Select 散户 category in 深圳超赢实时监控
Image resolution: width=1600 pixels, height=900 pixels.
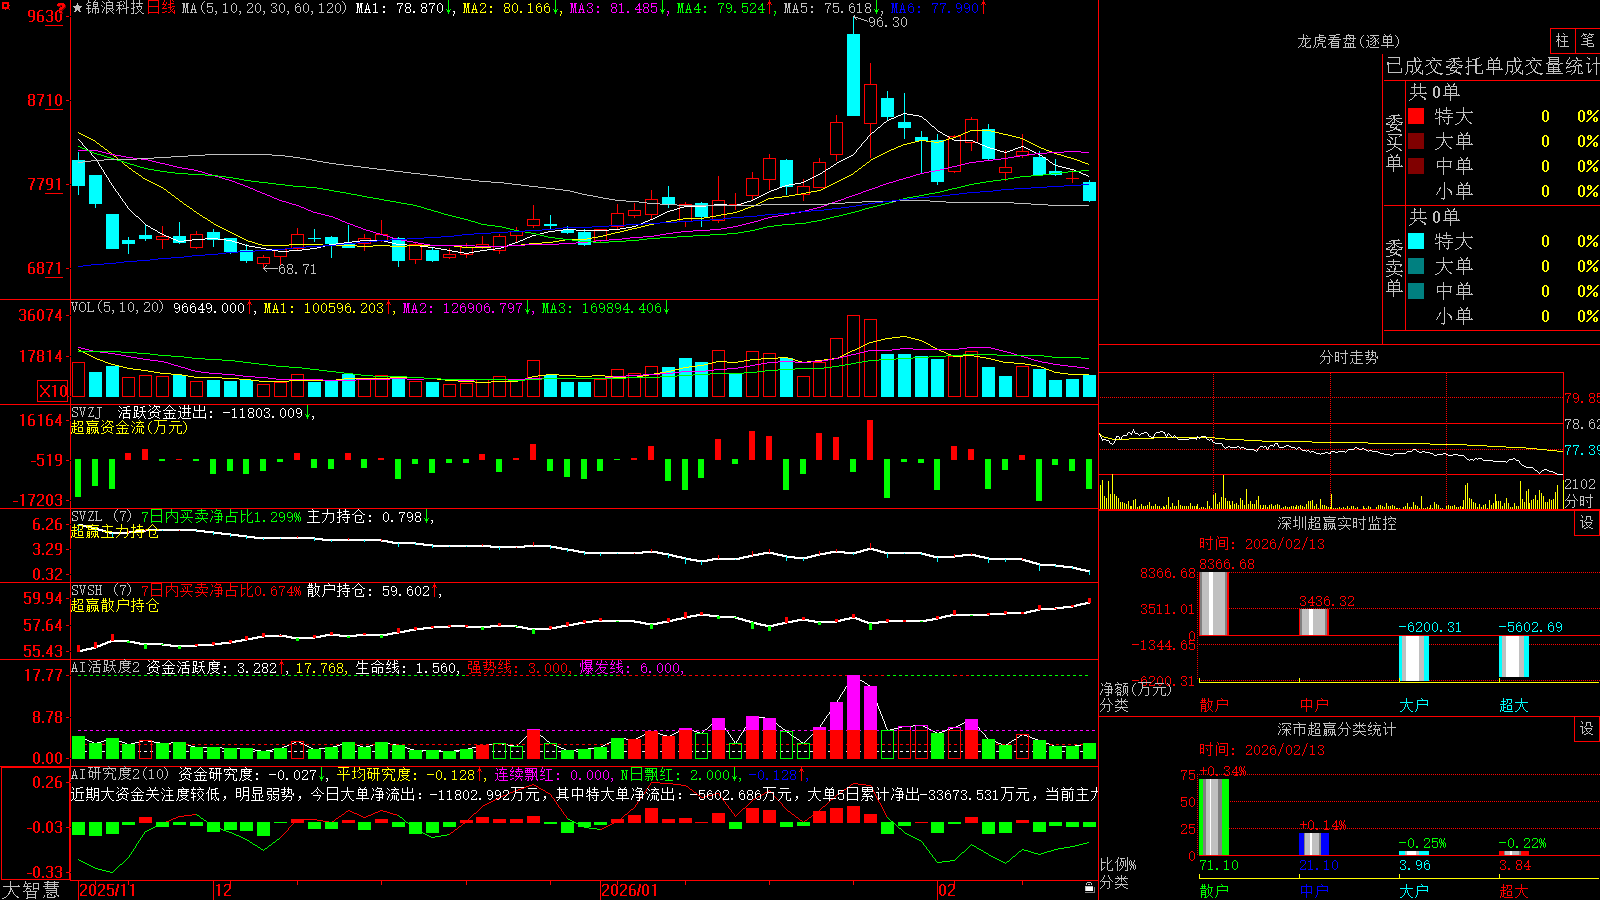pyautogui.click(x=1214, y=705)
